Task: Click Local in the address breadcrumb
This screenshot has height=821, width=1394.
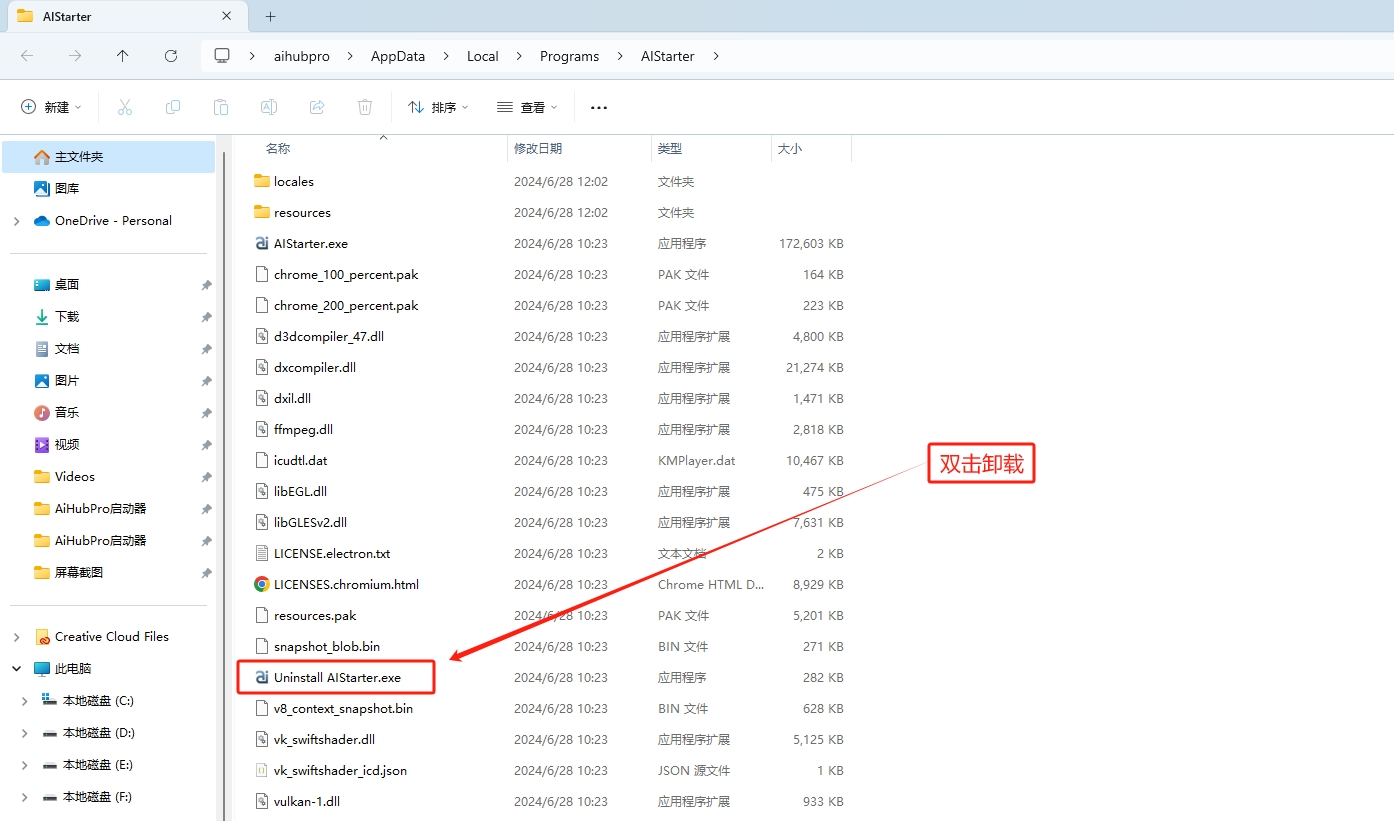Action: (482, 56)
